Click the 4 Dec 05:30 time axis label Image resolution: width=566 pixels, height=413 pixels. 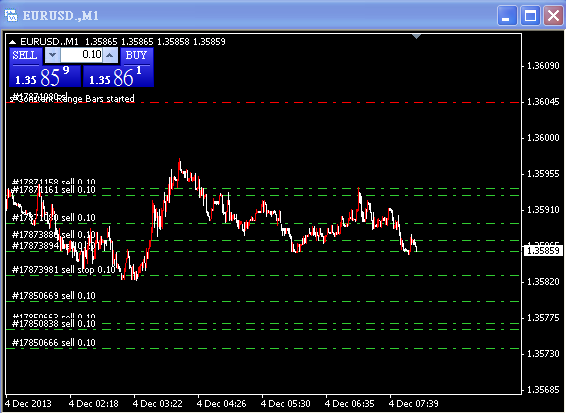[286, 404]
